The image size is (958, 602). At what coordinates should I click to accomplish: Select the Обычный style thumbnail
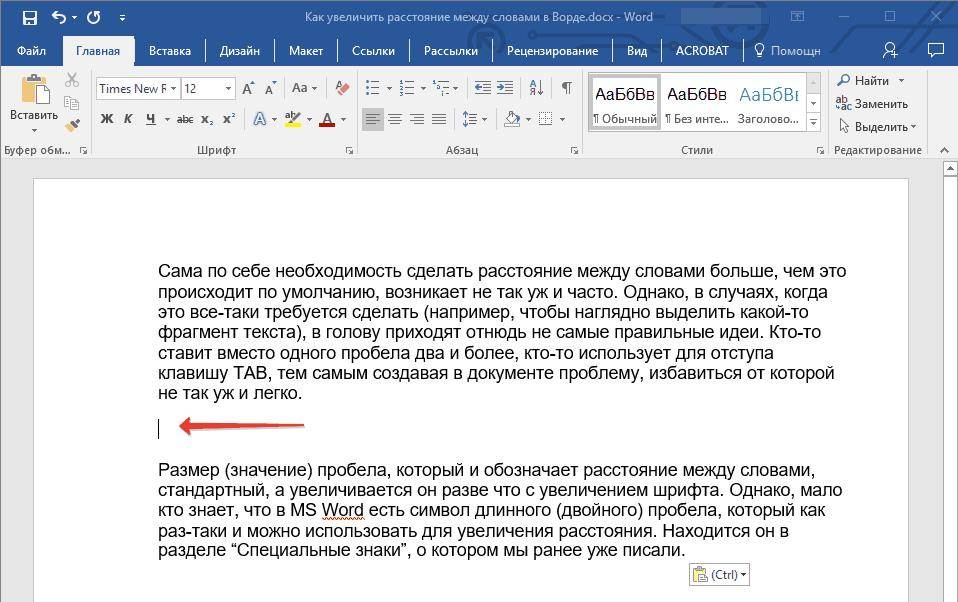pos(625,102)
